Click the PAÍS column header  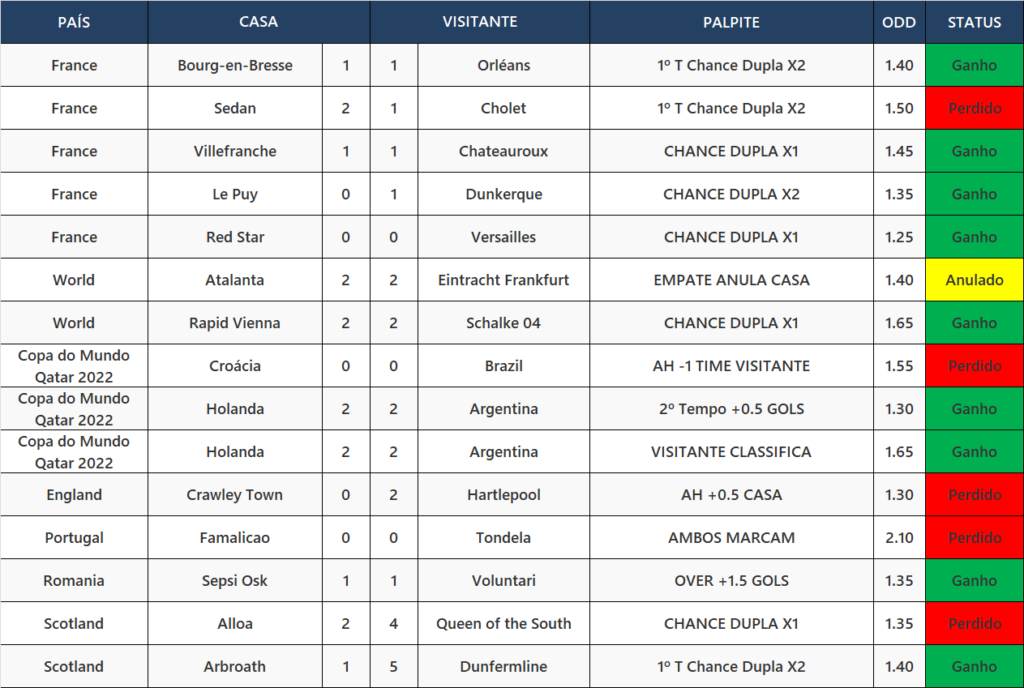click(x=74, y=22)
